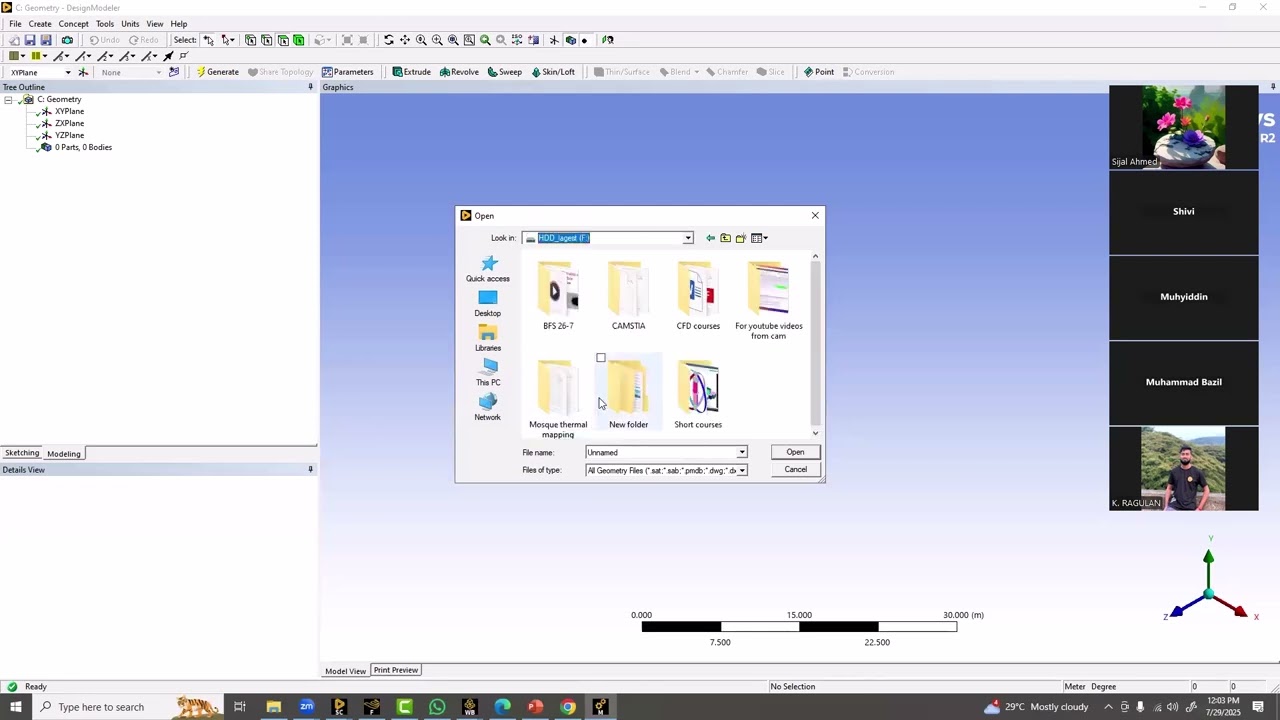Open the CFD courses folder
The image size is (1280, 720).
pos(698,297)
